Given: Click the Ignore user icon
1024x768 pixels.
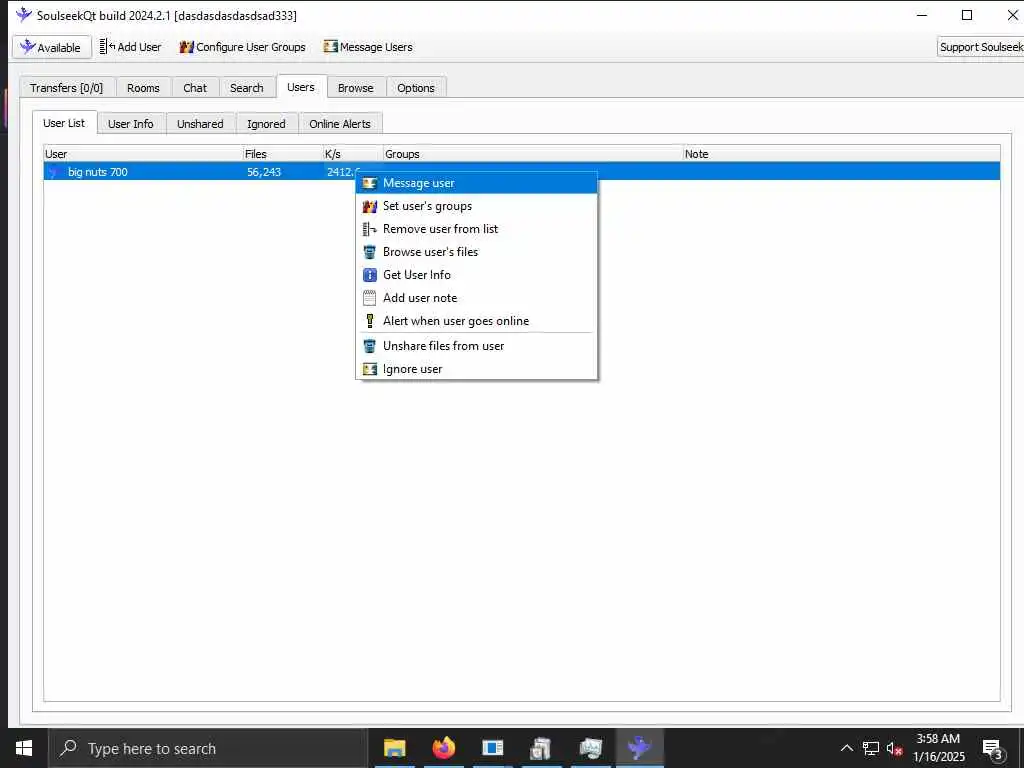Looking at the screenshot, I should (370, 369).
